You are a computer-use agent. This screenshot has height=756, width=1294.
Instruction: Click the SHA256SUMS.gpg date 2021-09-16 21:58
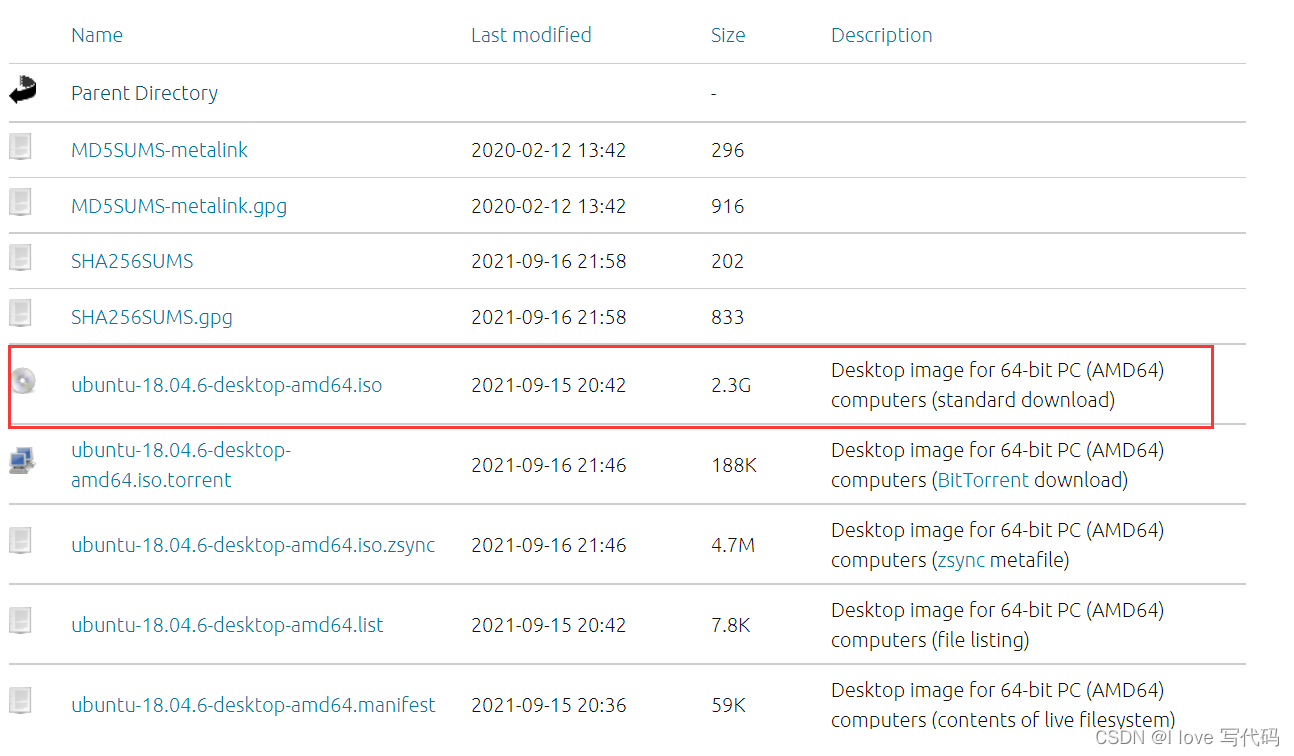point(549,317)
